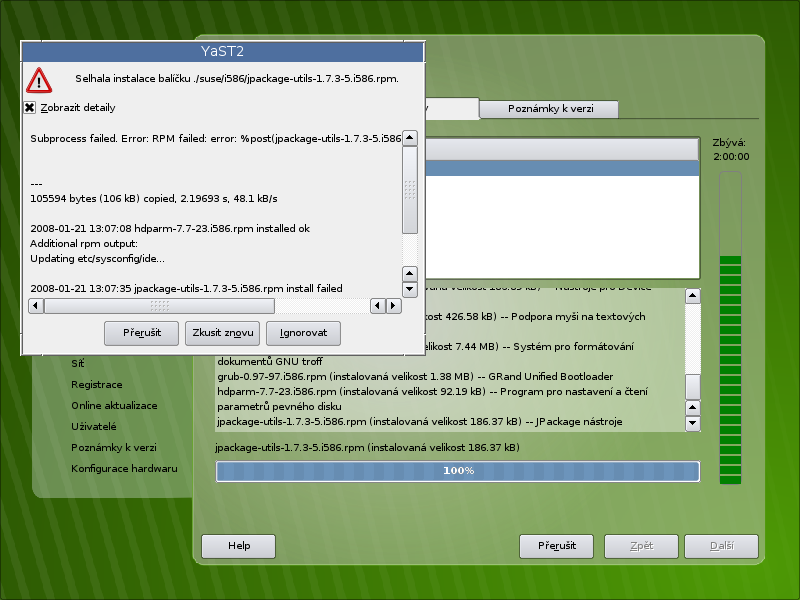The height and width of the screenshot is (600, 800).
Task: Click the top up arrow of the package log scrollbar
Action: pos(692,296)
